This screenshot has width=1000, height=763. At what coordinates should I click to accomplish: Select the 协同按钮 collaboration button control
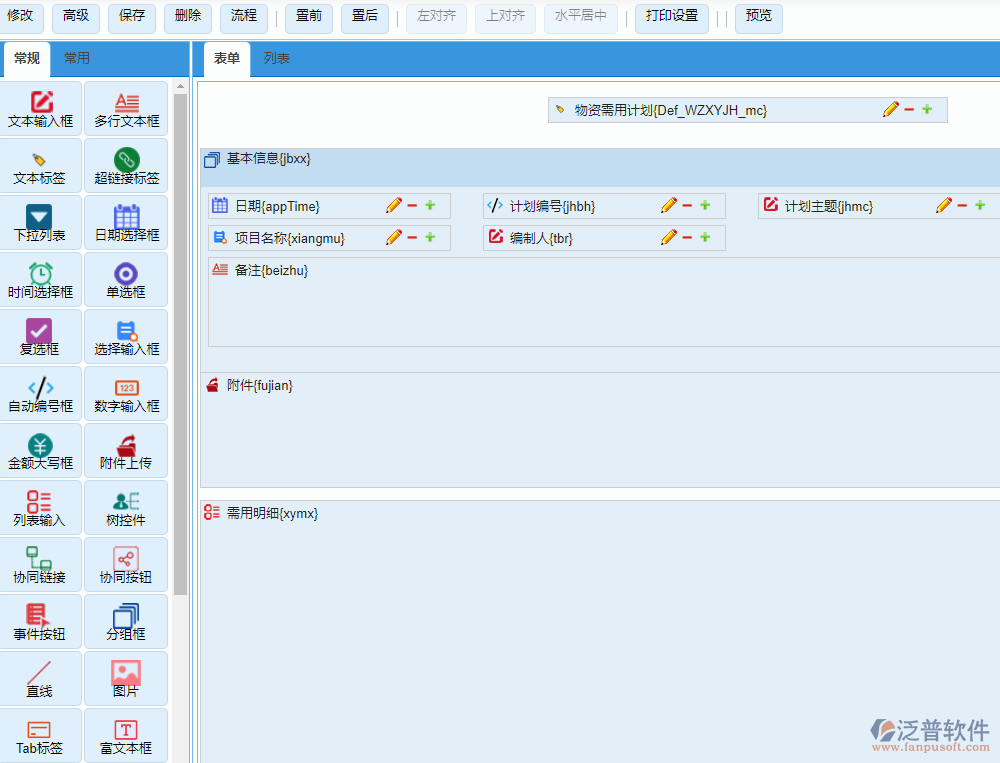[x=126, y=564]
